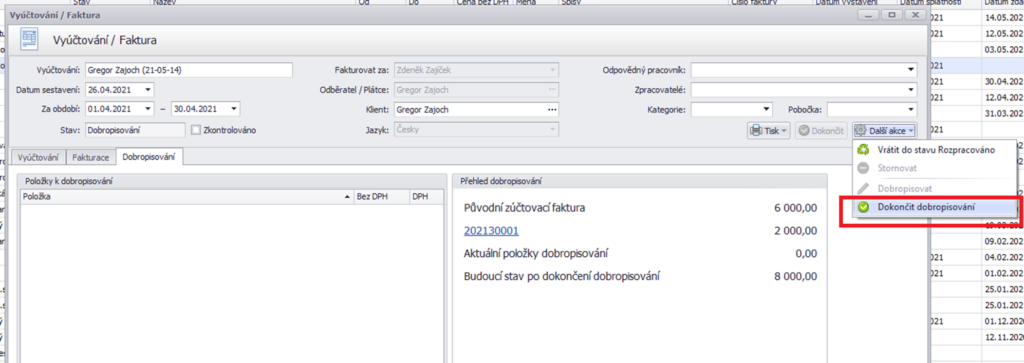Open invoice link 202130001
The height and width of the screenshot is (363, 1024).
point(491,230)
